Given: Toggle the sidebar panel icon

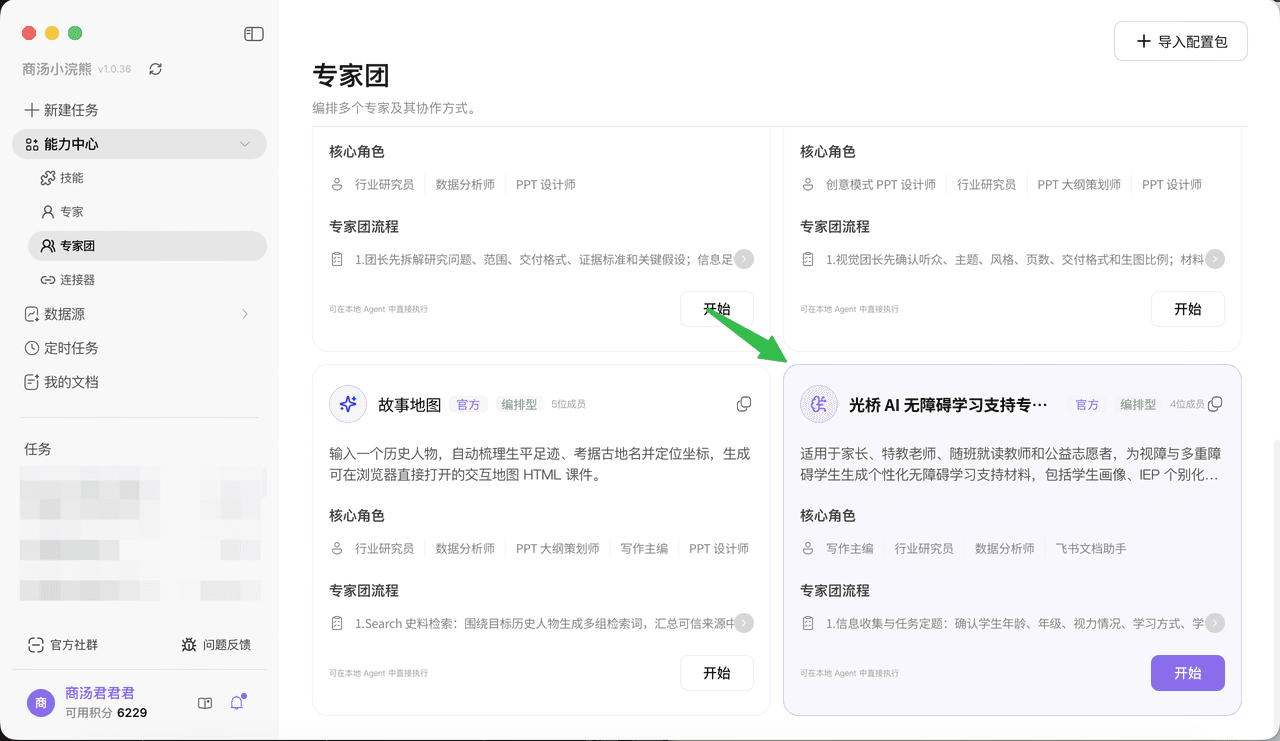Looking at the screenshot, I should pos(254,34).
